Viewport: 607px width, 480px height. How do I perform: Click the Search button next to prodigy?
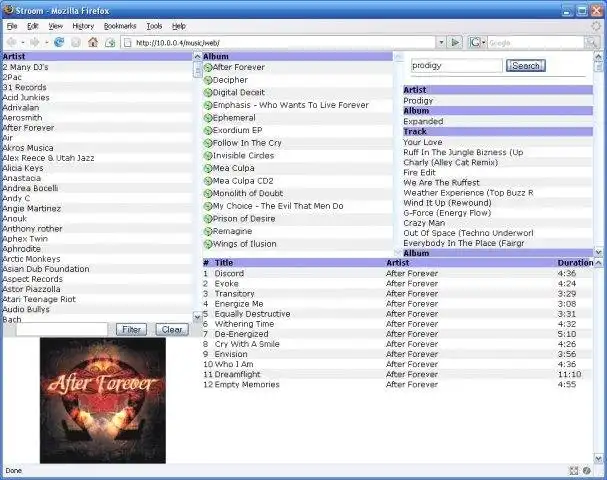point(526,66)
